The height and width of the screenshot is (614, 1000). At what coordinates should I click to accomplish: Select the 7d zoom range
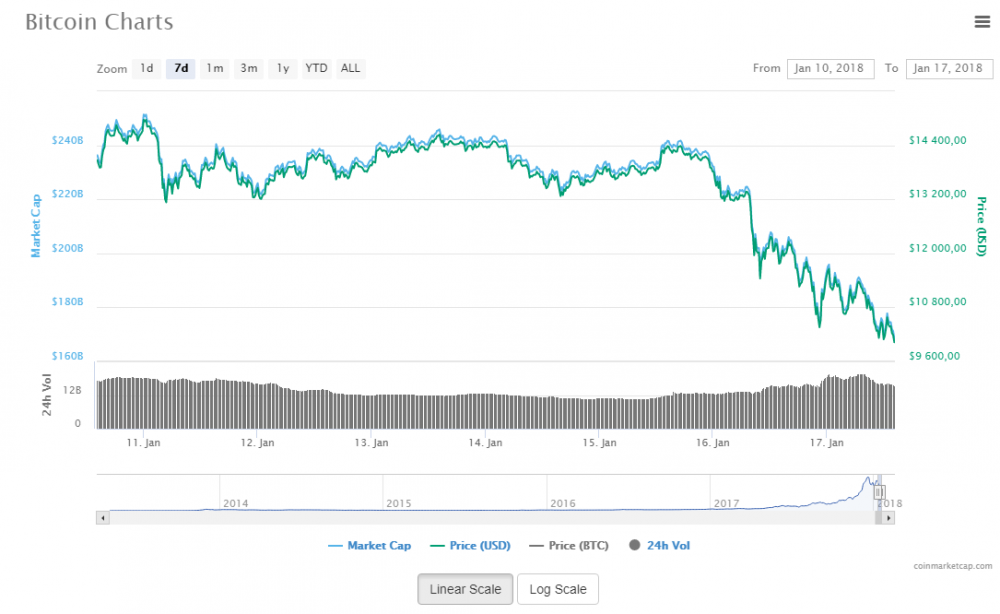point(181,68)
